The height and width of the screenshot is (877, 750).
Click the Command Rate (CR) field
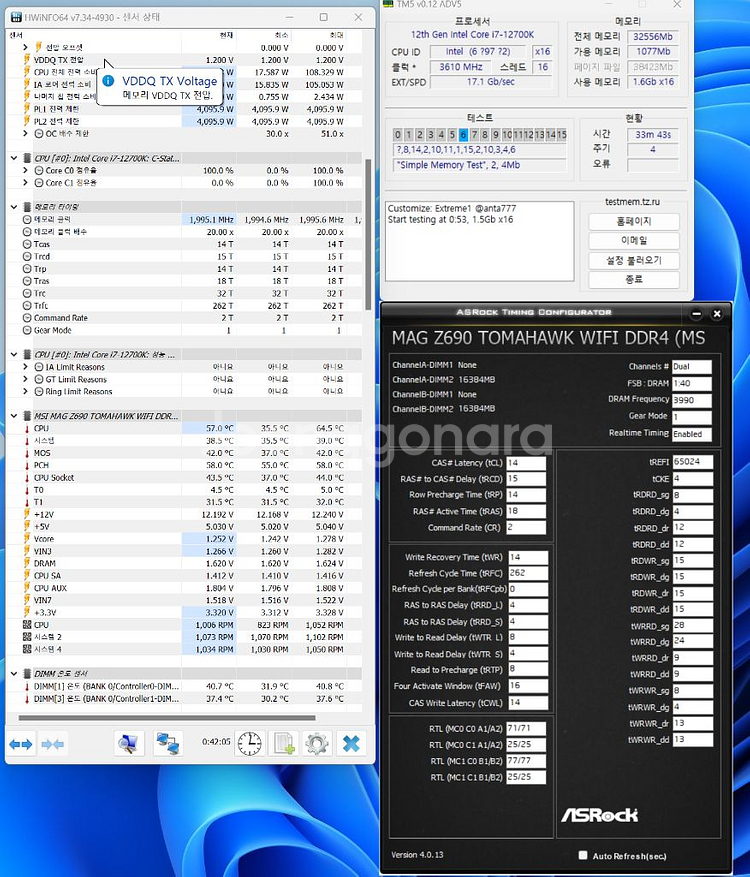coord(526,527)
